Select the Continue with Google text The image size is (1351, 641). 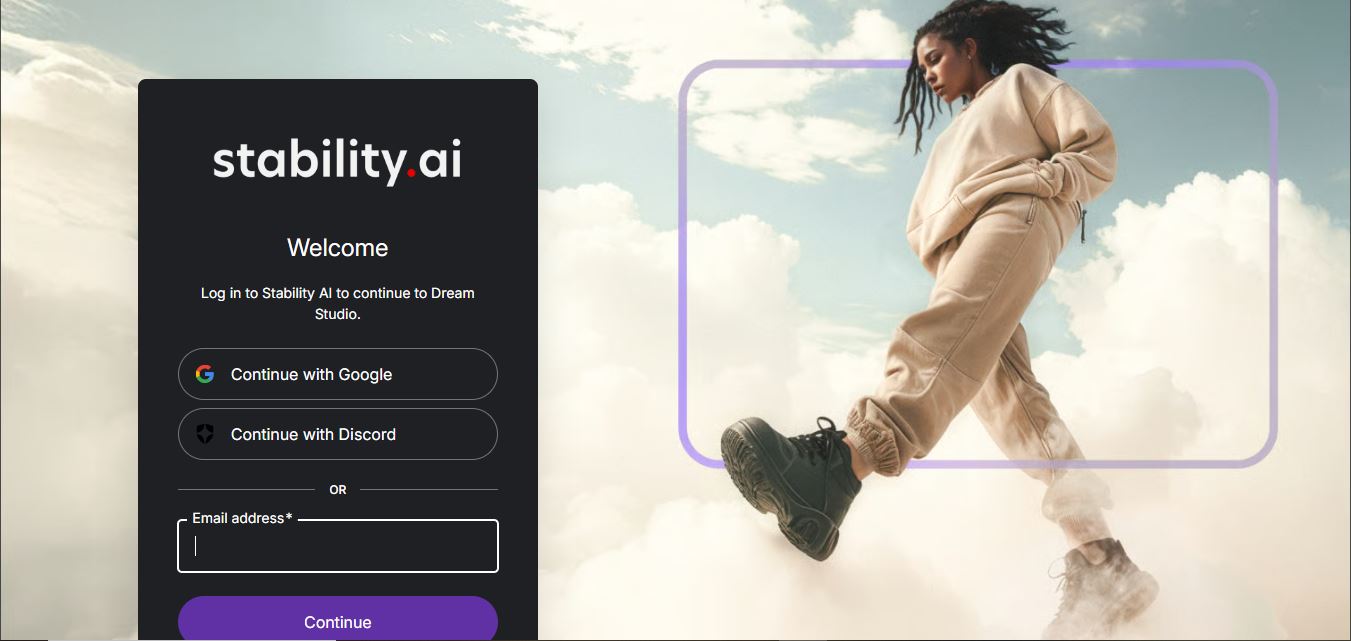pyautogui.click(x=311, y=374)
